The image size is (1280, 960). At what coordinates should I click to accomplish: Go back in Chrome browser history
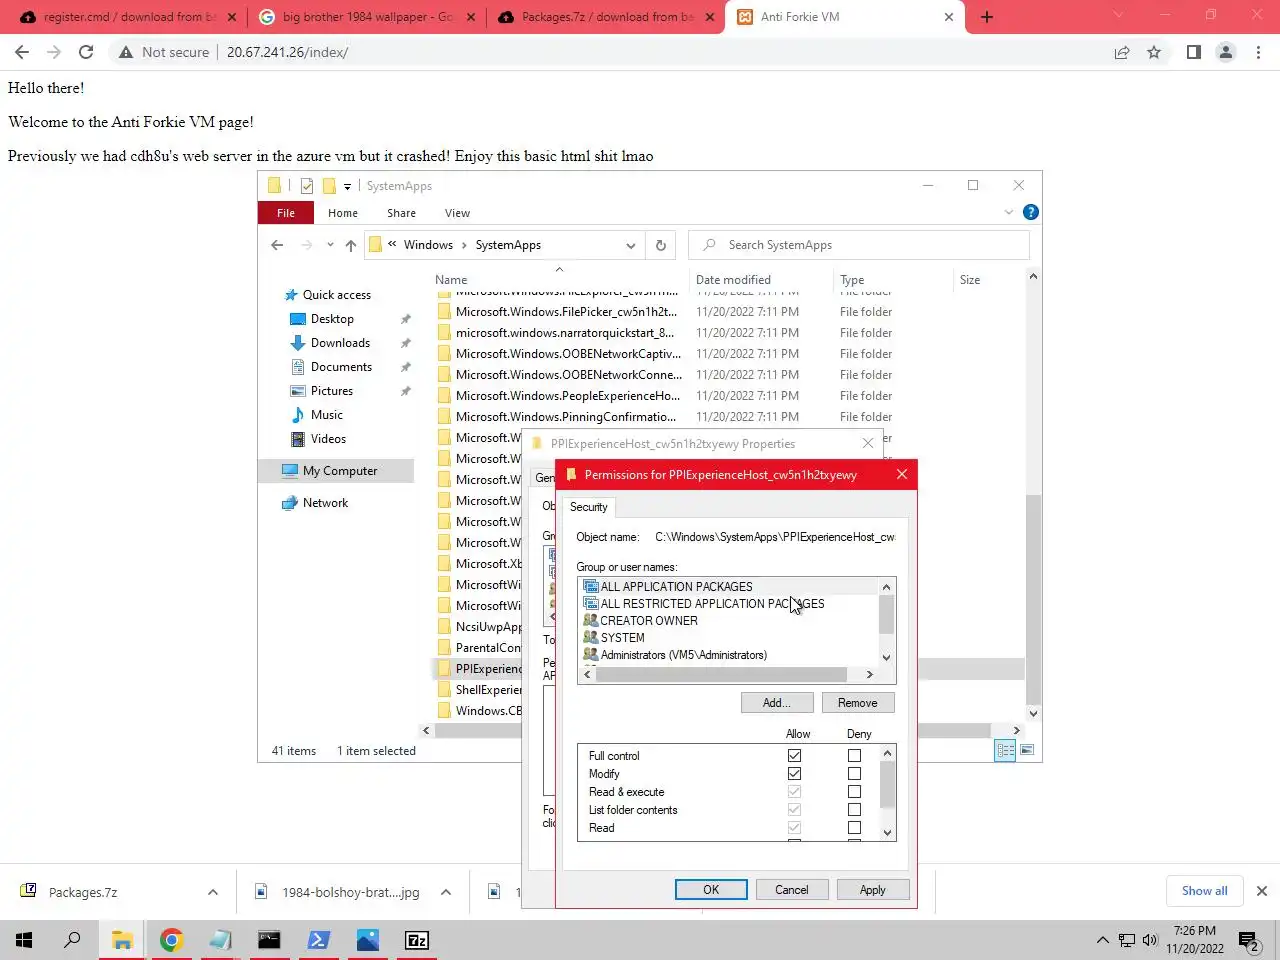[x=22, y=52]
